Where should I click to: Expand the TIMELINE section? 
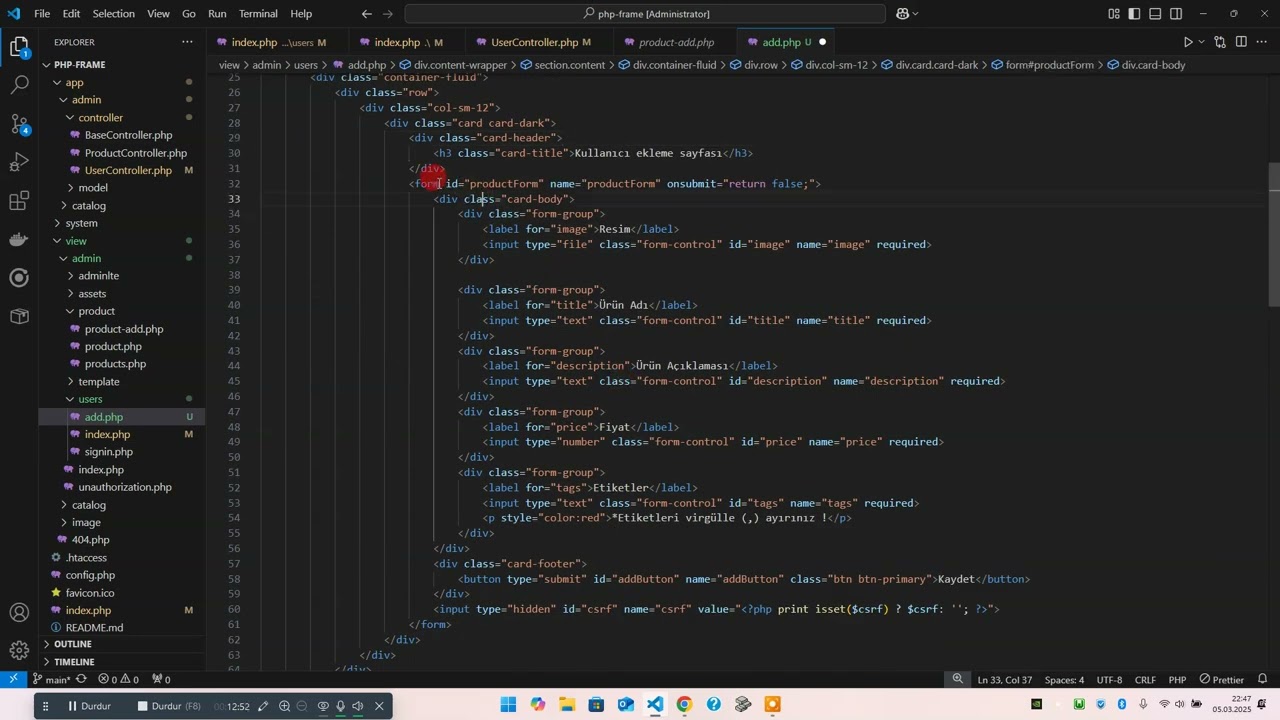pyautogui.click(x=74, y=662)
